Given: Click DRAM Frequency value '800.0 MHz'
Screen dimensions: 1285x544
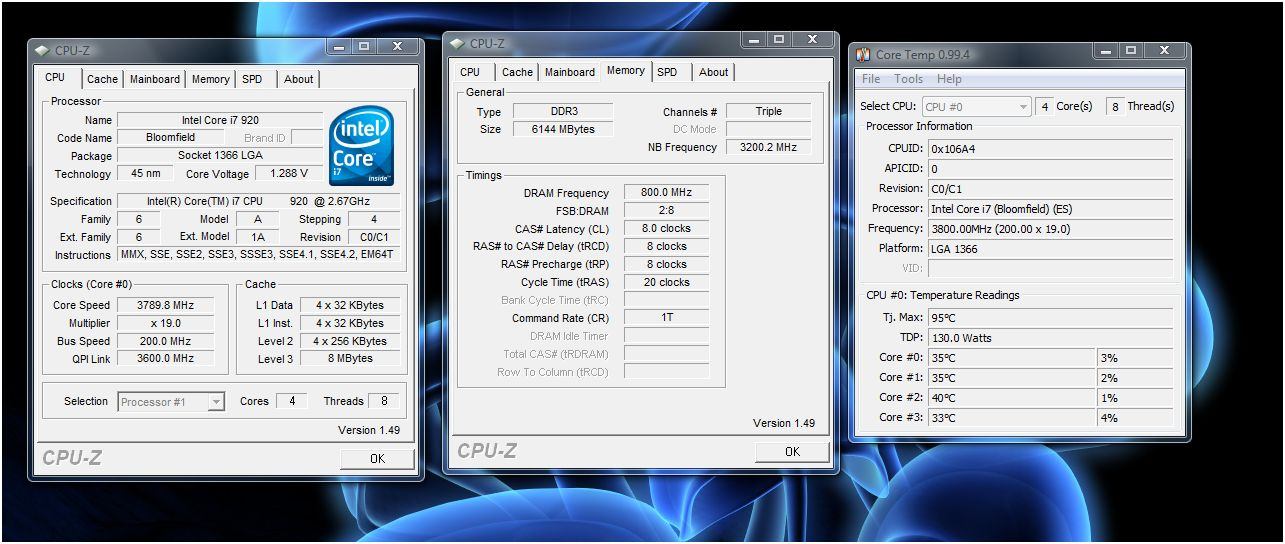Looking at the screenshot, I should click(x=666, y=193).
